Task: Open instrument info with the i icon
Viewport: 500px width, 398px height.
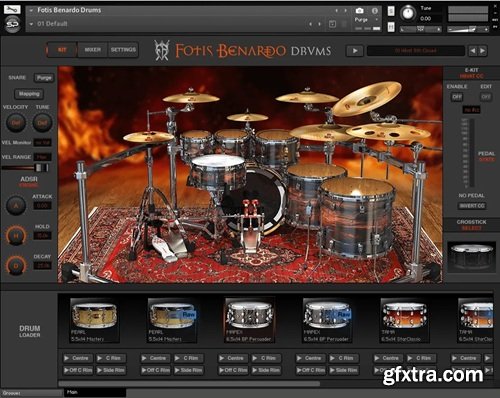Action: tap(375, 11)
